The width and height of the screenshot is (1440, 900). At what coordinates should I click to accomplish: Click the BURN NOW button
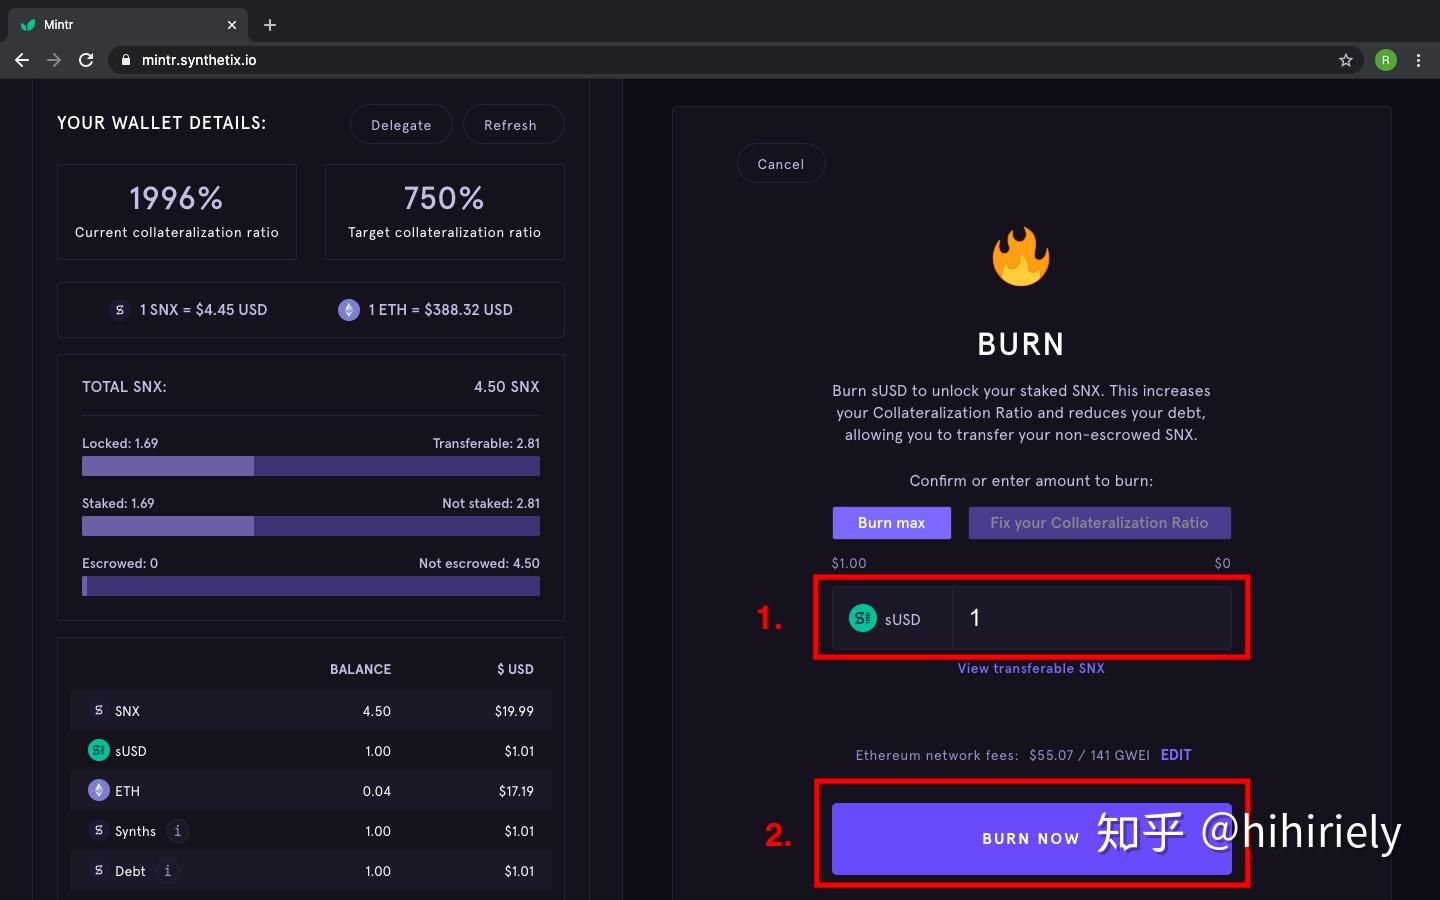(1031, 838)
